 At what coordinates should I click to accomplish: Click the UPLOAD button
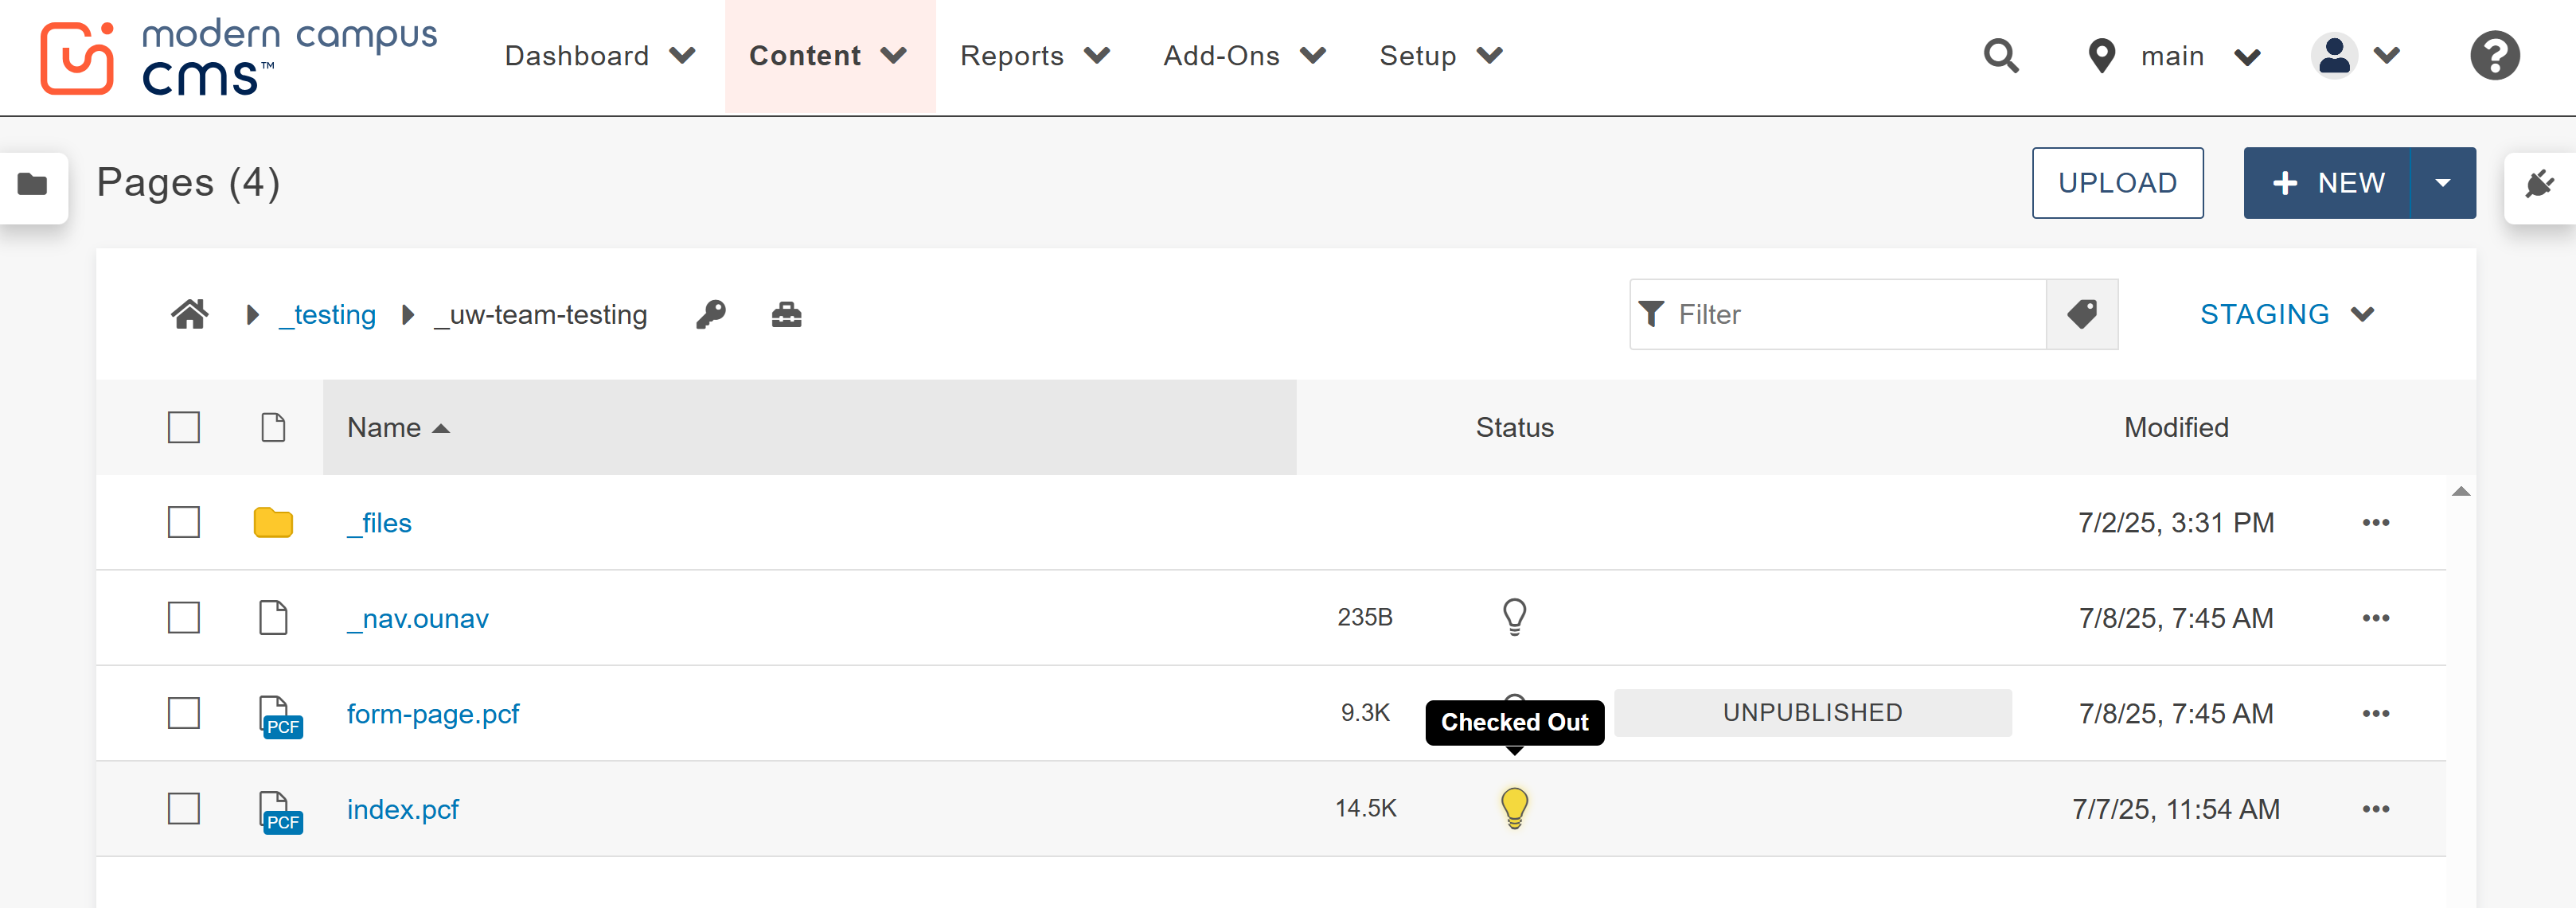click(2118, 183)
